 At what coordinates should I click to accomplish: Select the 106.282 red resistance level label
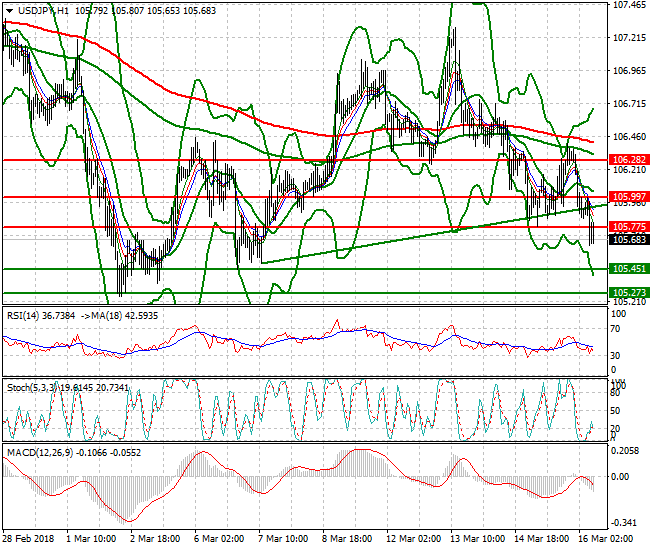click(x=627, y=159)
